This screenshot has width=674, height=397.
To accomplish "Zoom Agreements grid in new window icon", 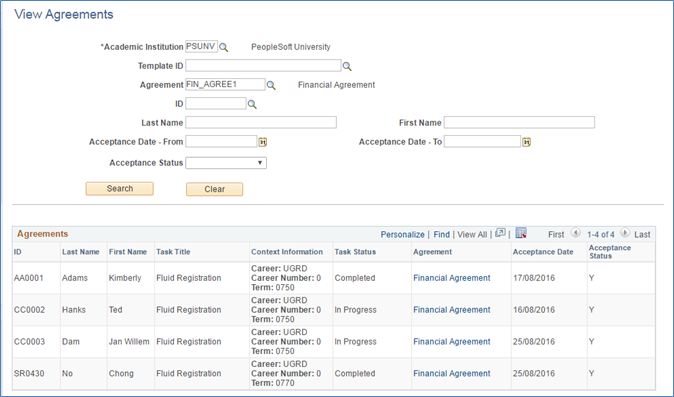I will tap(500, 233).
